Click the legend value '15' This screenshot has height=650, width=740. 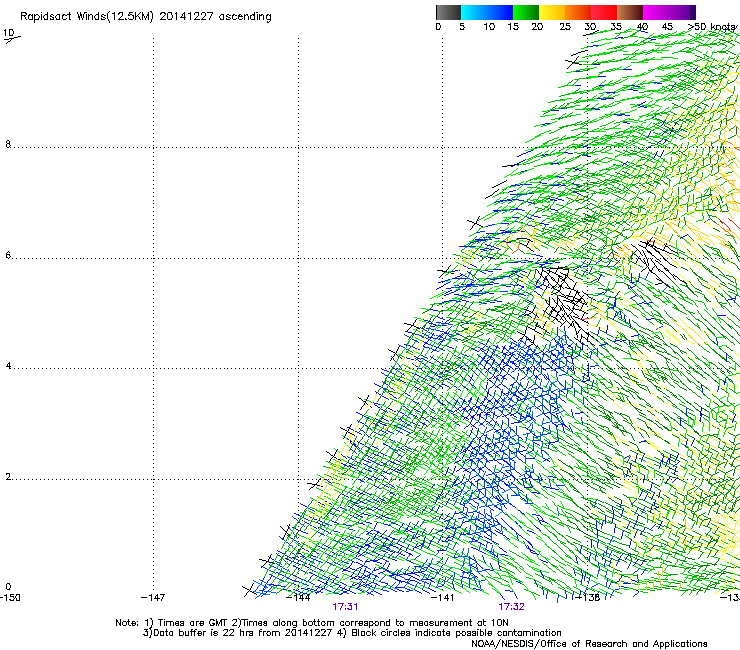[x=513, y=27]
